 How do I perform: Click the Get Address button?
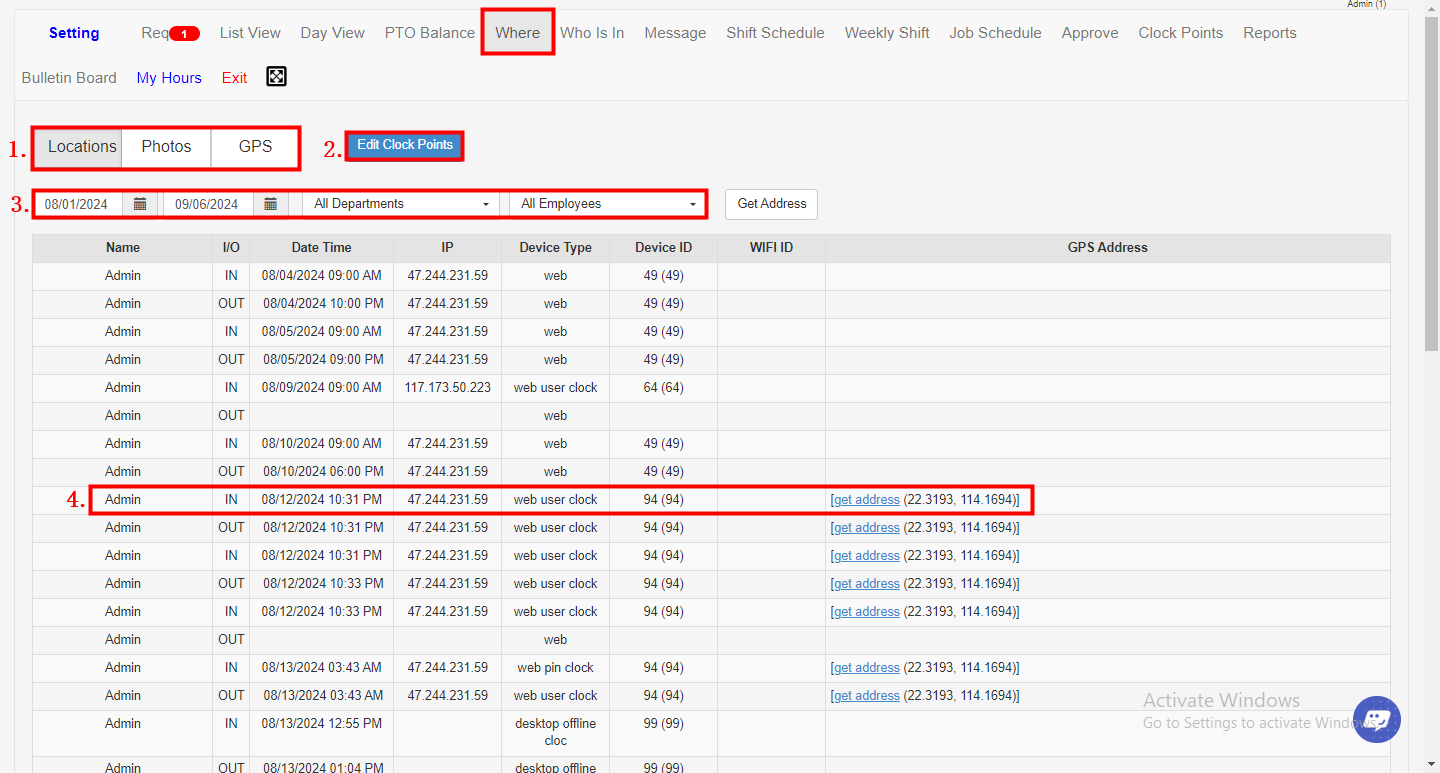point(771,204)
